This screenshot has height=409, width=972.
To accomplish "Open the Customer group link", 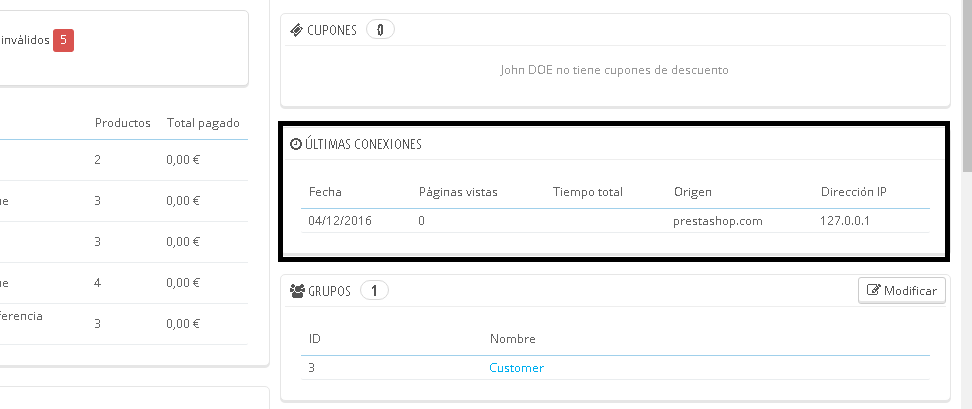I will (x=516, y=368).
